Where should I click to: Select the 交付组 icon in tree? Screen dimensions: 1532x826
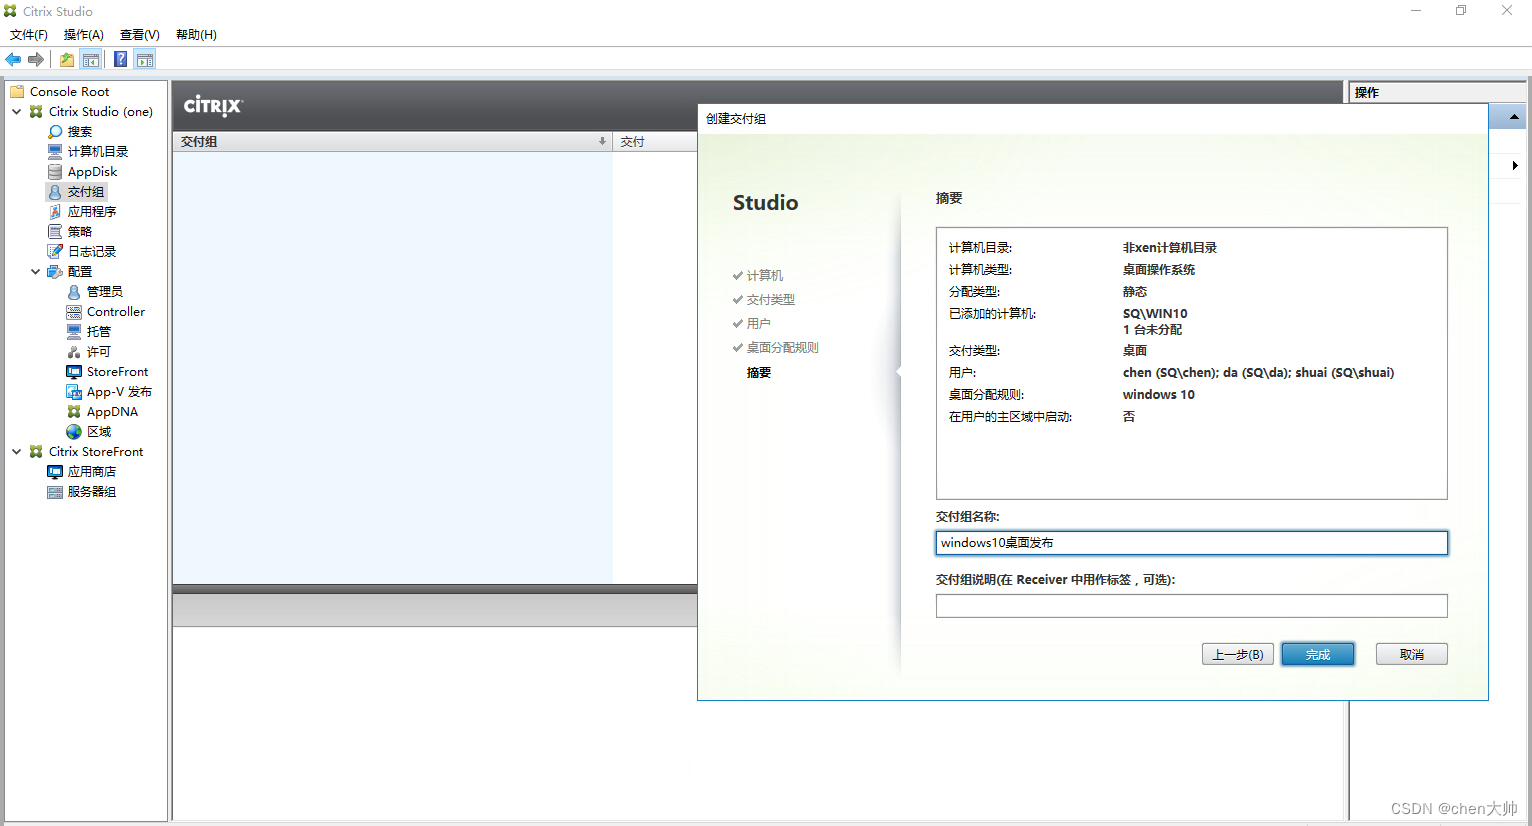(x=55, y=192)
